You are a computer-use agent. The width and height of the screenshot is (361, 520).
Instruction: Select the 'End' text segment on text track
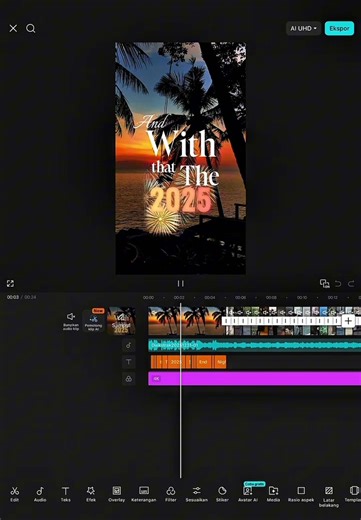(x=203, y=362)
